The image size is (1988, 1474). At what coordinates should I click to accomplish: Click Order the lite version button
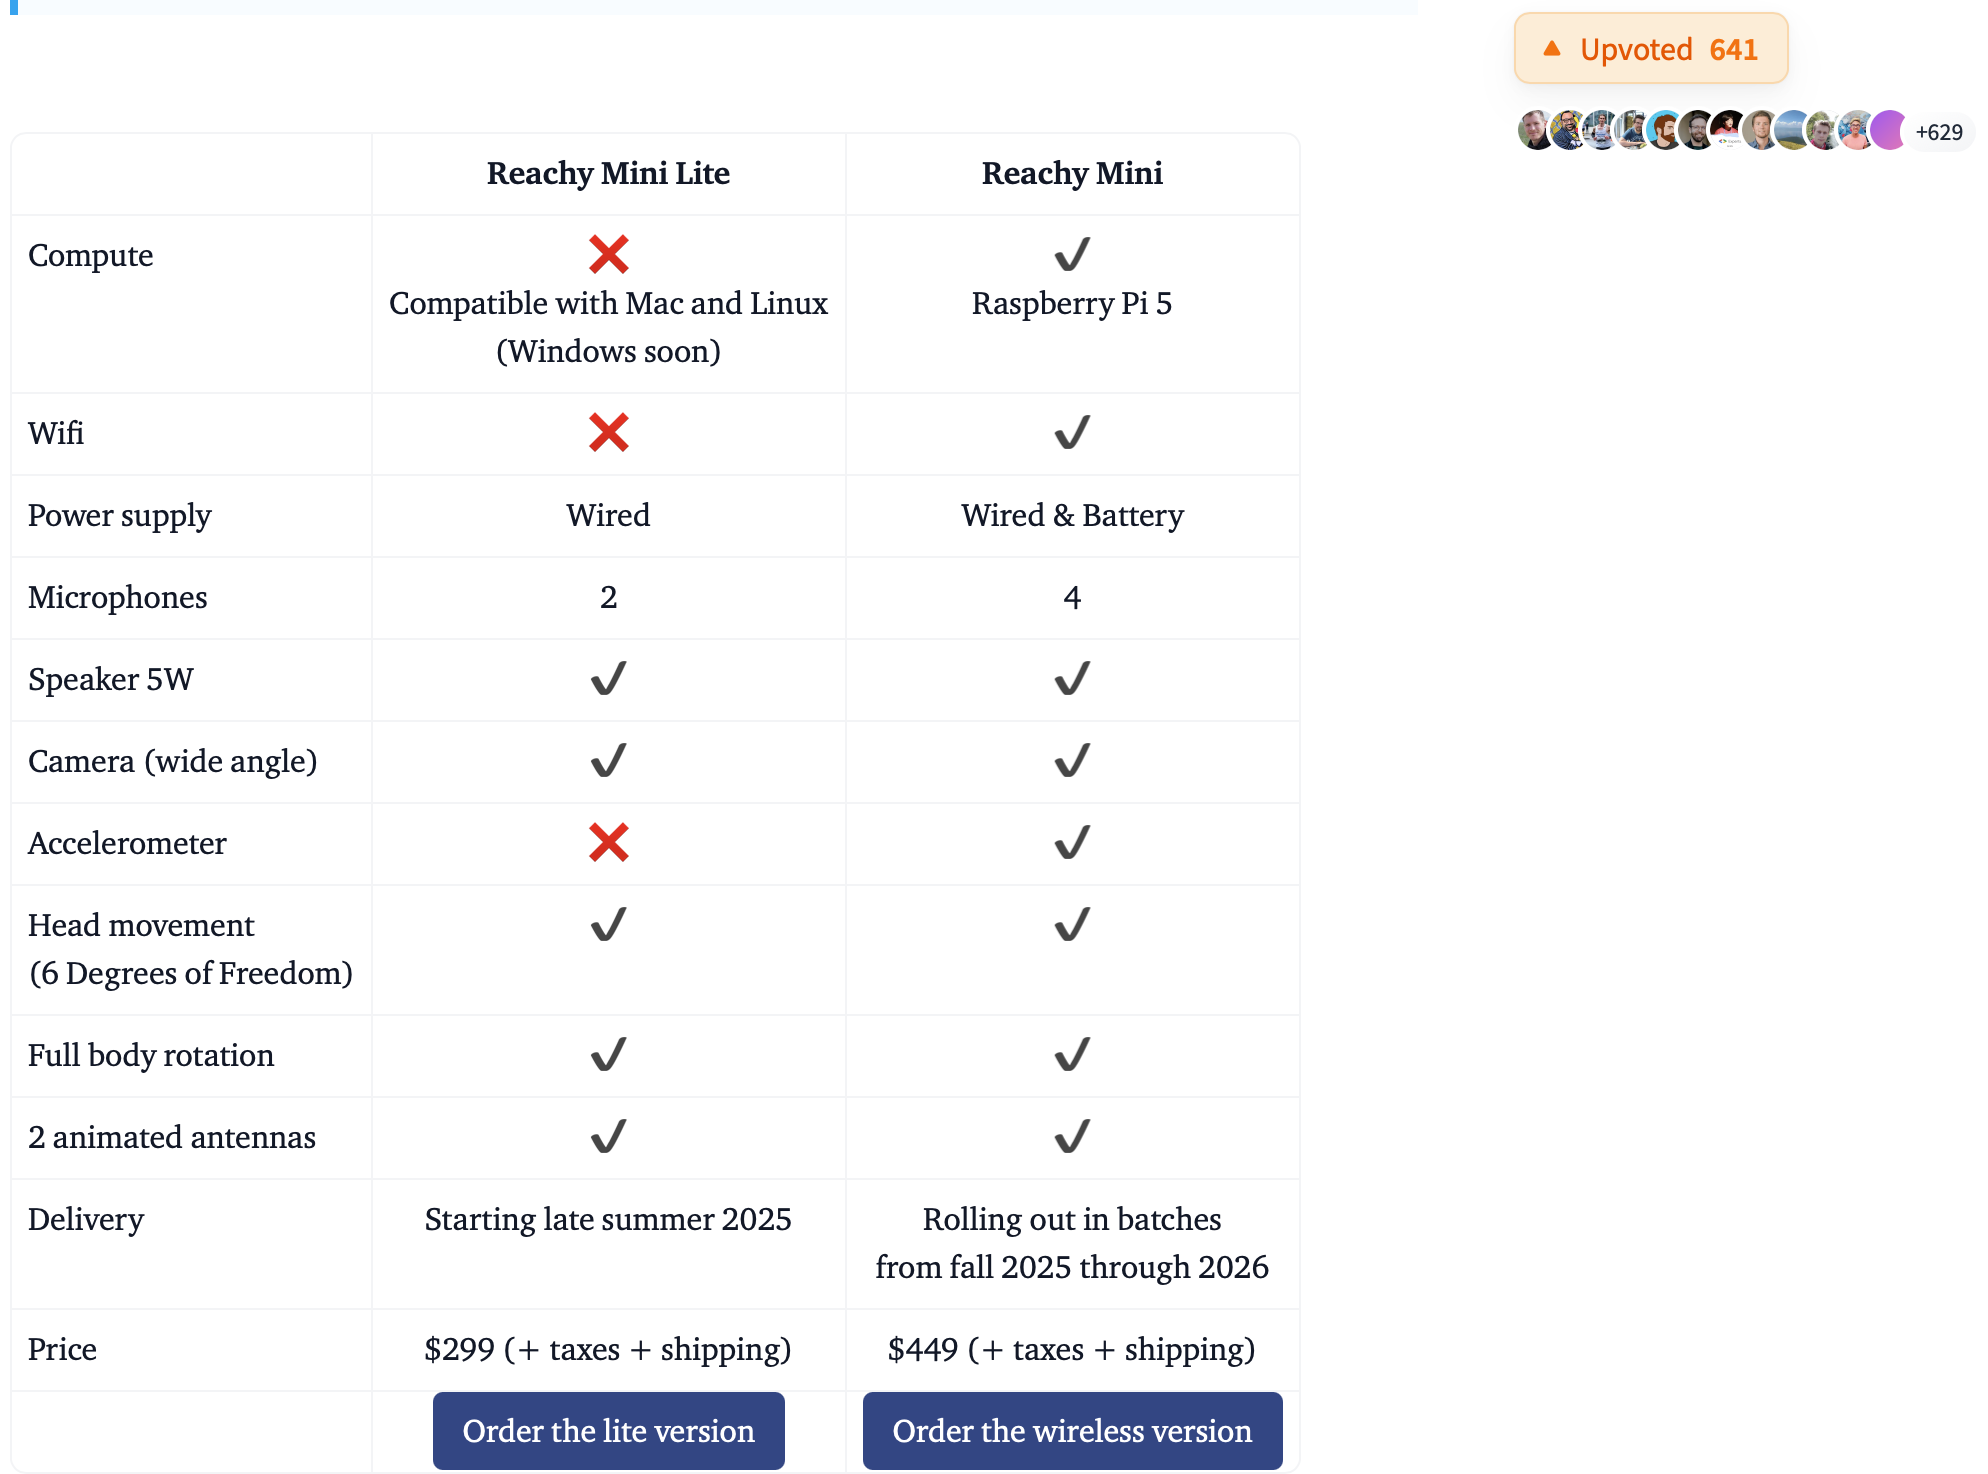coord(608,1431)
